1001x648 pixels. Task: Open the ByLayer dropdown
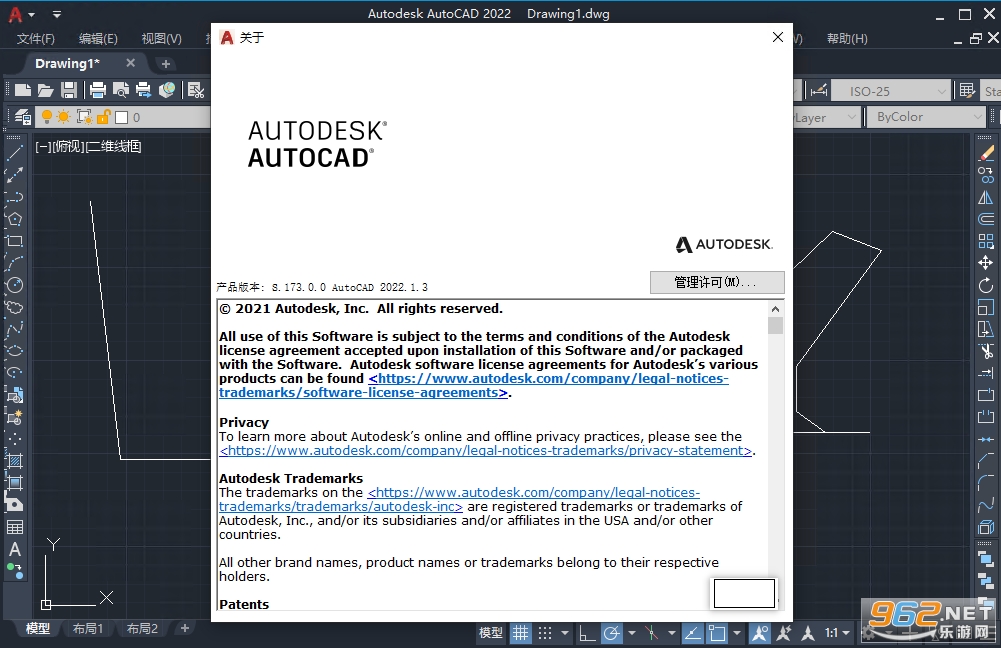(826, 117)
